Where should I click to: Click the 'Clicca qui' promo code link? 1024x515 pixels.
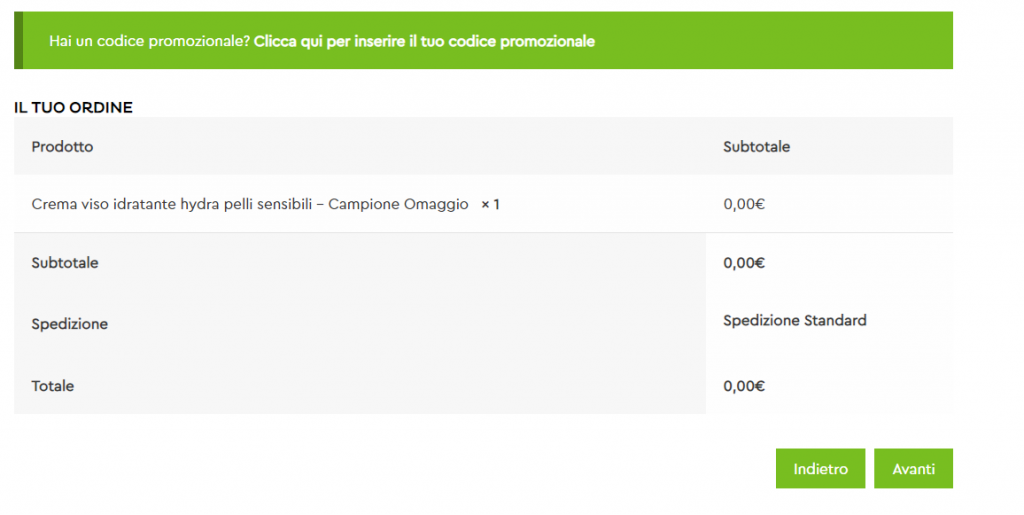(x=424, y=41)
